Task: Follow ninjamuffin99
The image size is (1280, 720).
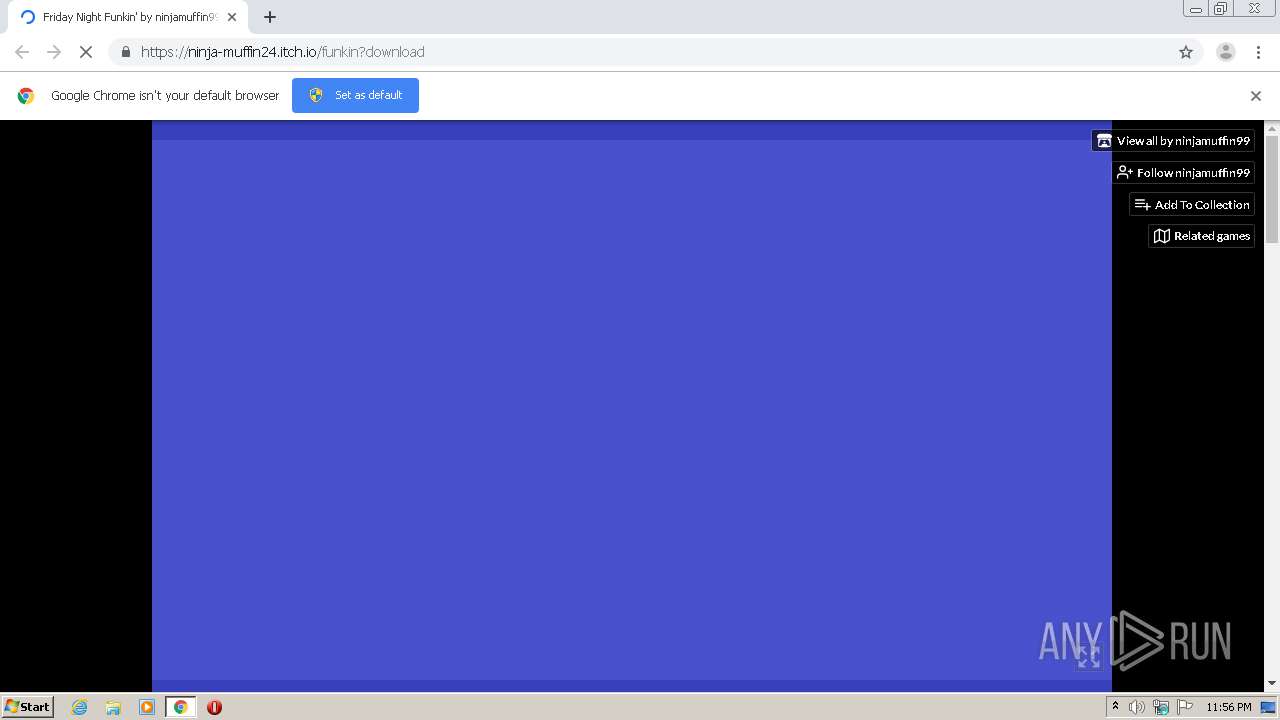Action: [1184, 173]
